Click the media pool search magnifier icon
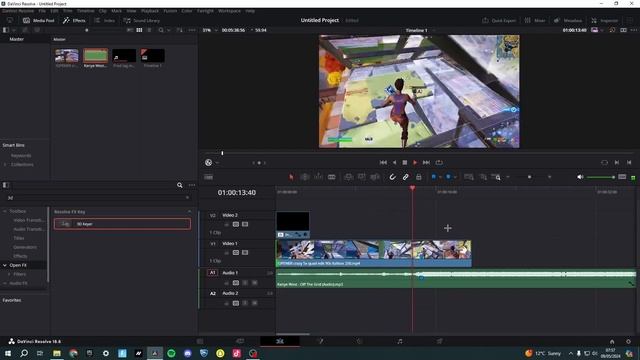 tap(161, 30)
